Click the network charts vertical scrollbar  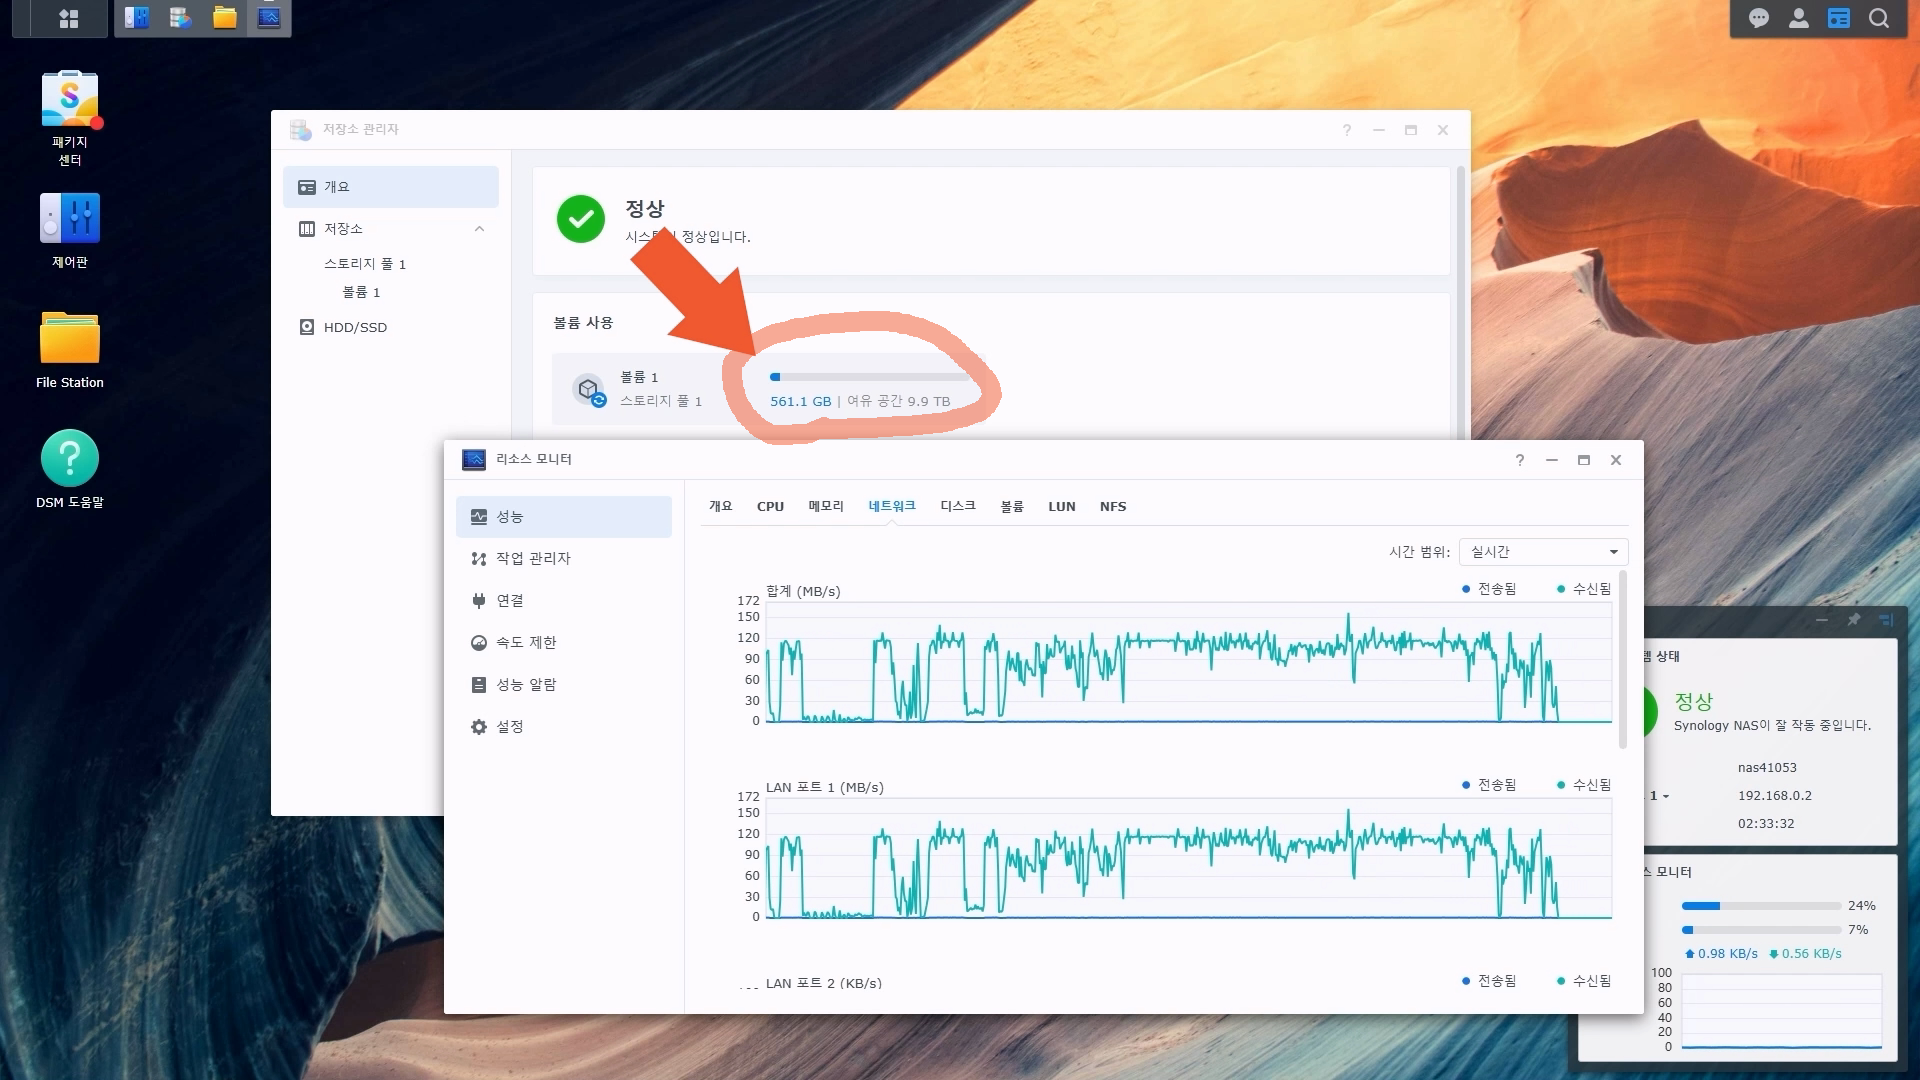pos(1622,660)
